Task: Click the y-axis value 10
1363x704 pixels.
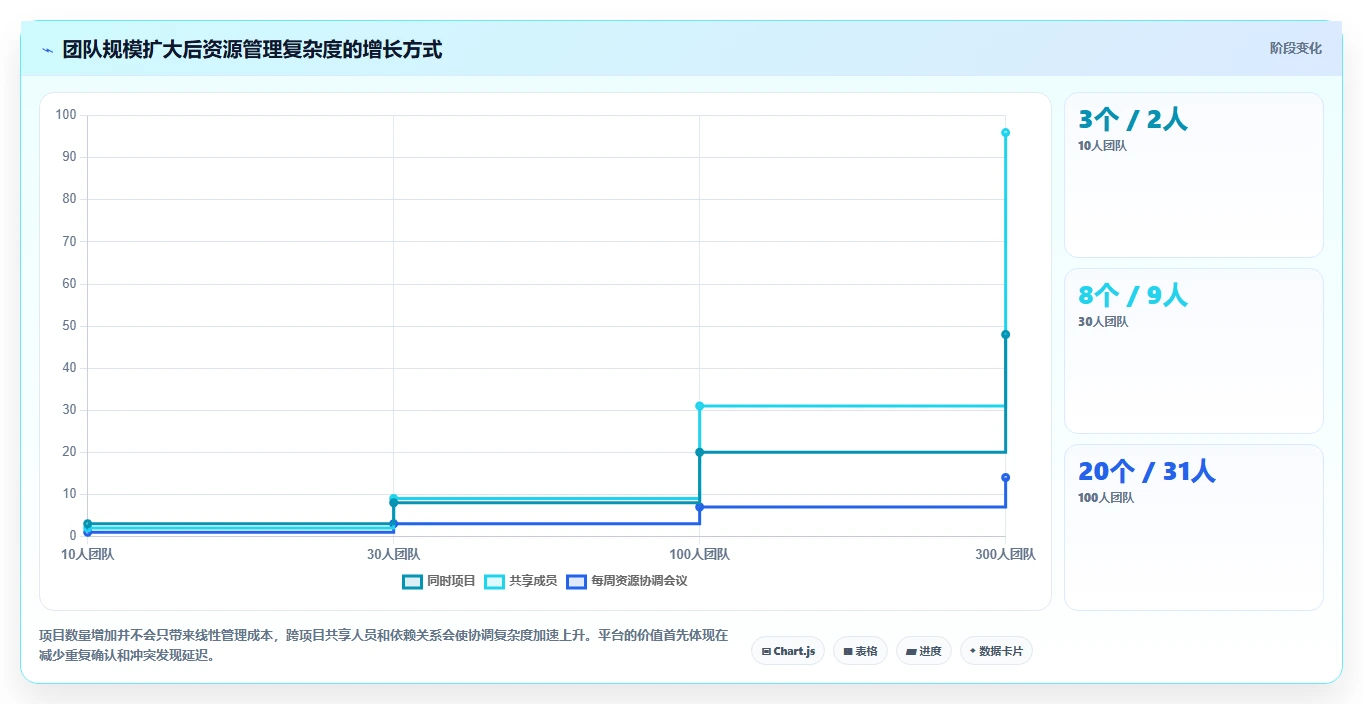Action: tap(69, 494)
